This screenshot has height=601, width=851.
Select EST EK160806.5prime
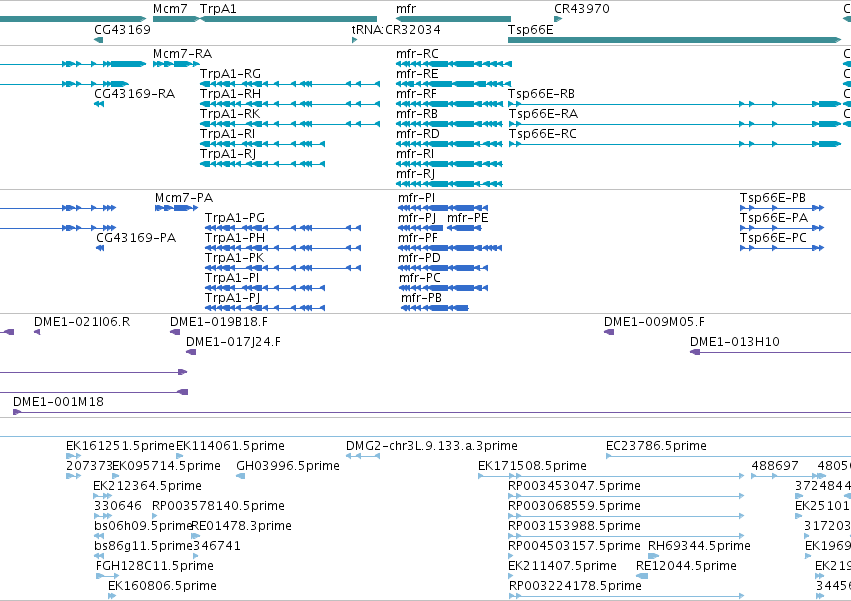(x=112, y=596)
